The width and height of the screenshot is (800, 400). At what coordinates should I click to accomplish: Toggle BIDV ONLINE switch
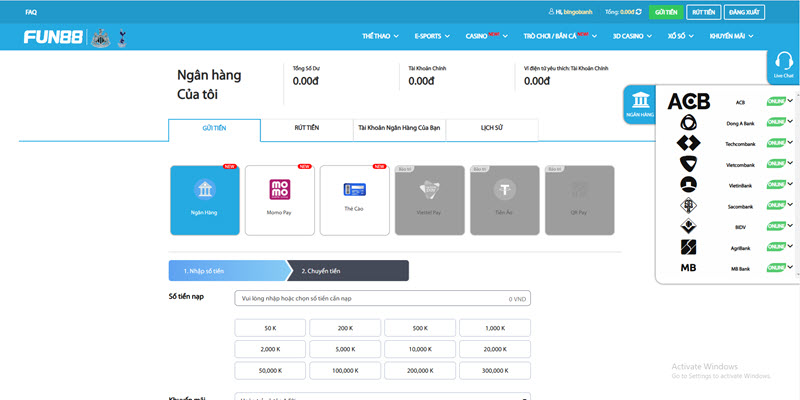click(776, 226)
